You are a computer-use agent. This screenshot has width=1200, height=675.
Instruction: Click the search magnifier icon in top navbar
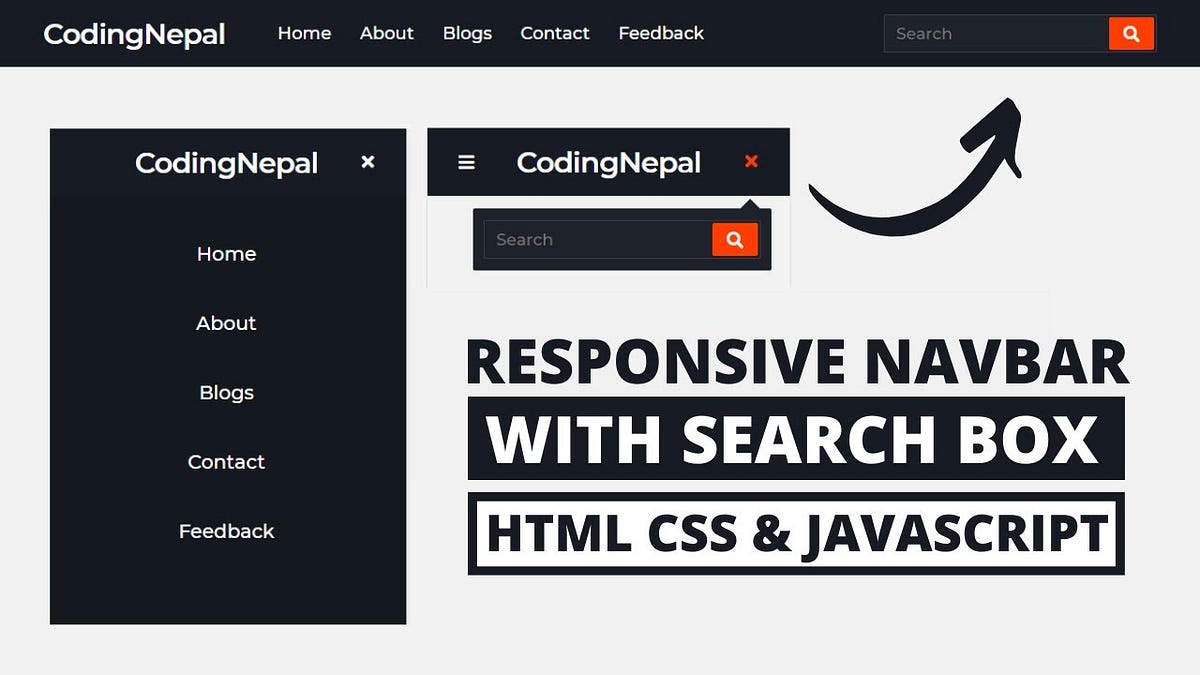tap(1131, 33)
